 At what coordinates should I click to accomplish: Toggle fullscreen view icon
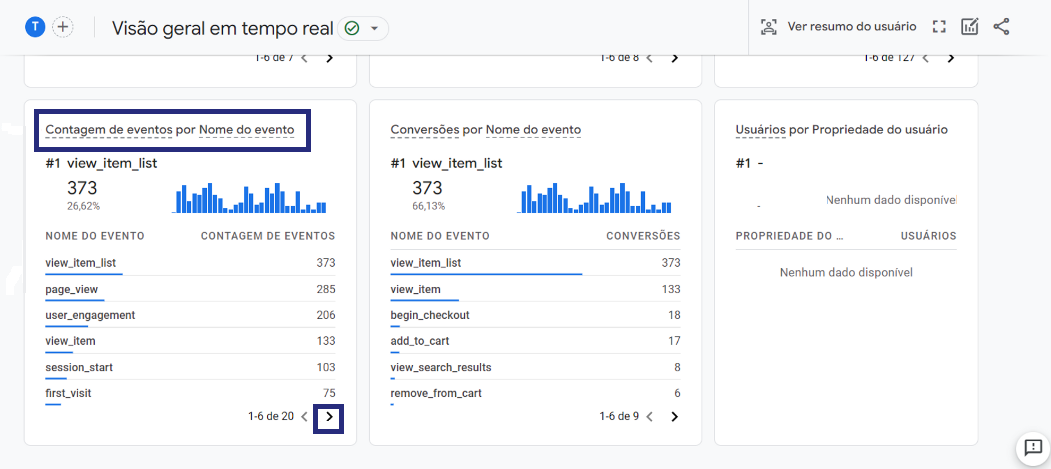click(x=939, y=27)
